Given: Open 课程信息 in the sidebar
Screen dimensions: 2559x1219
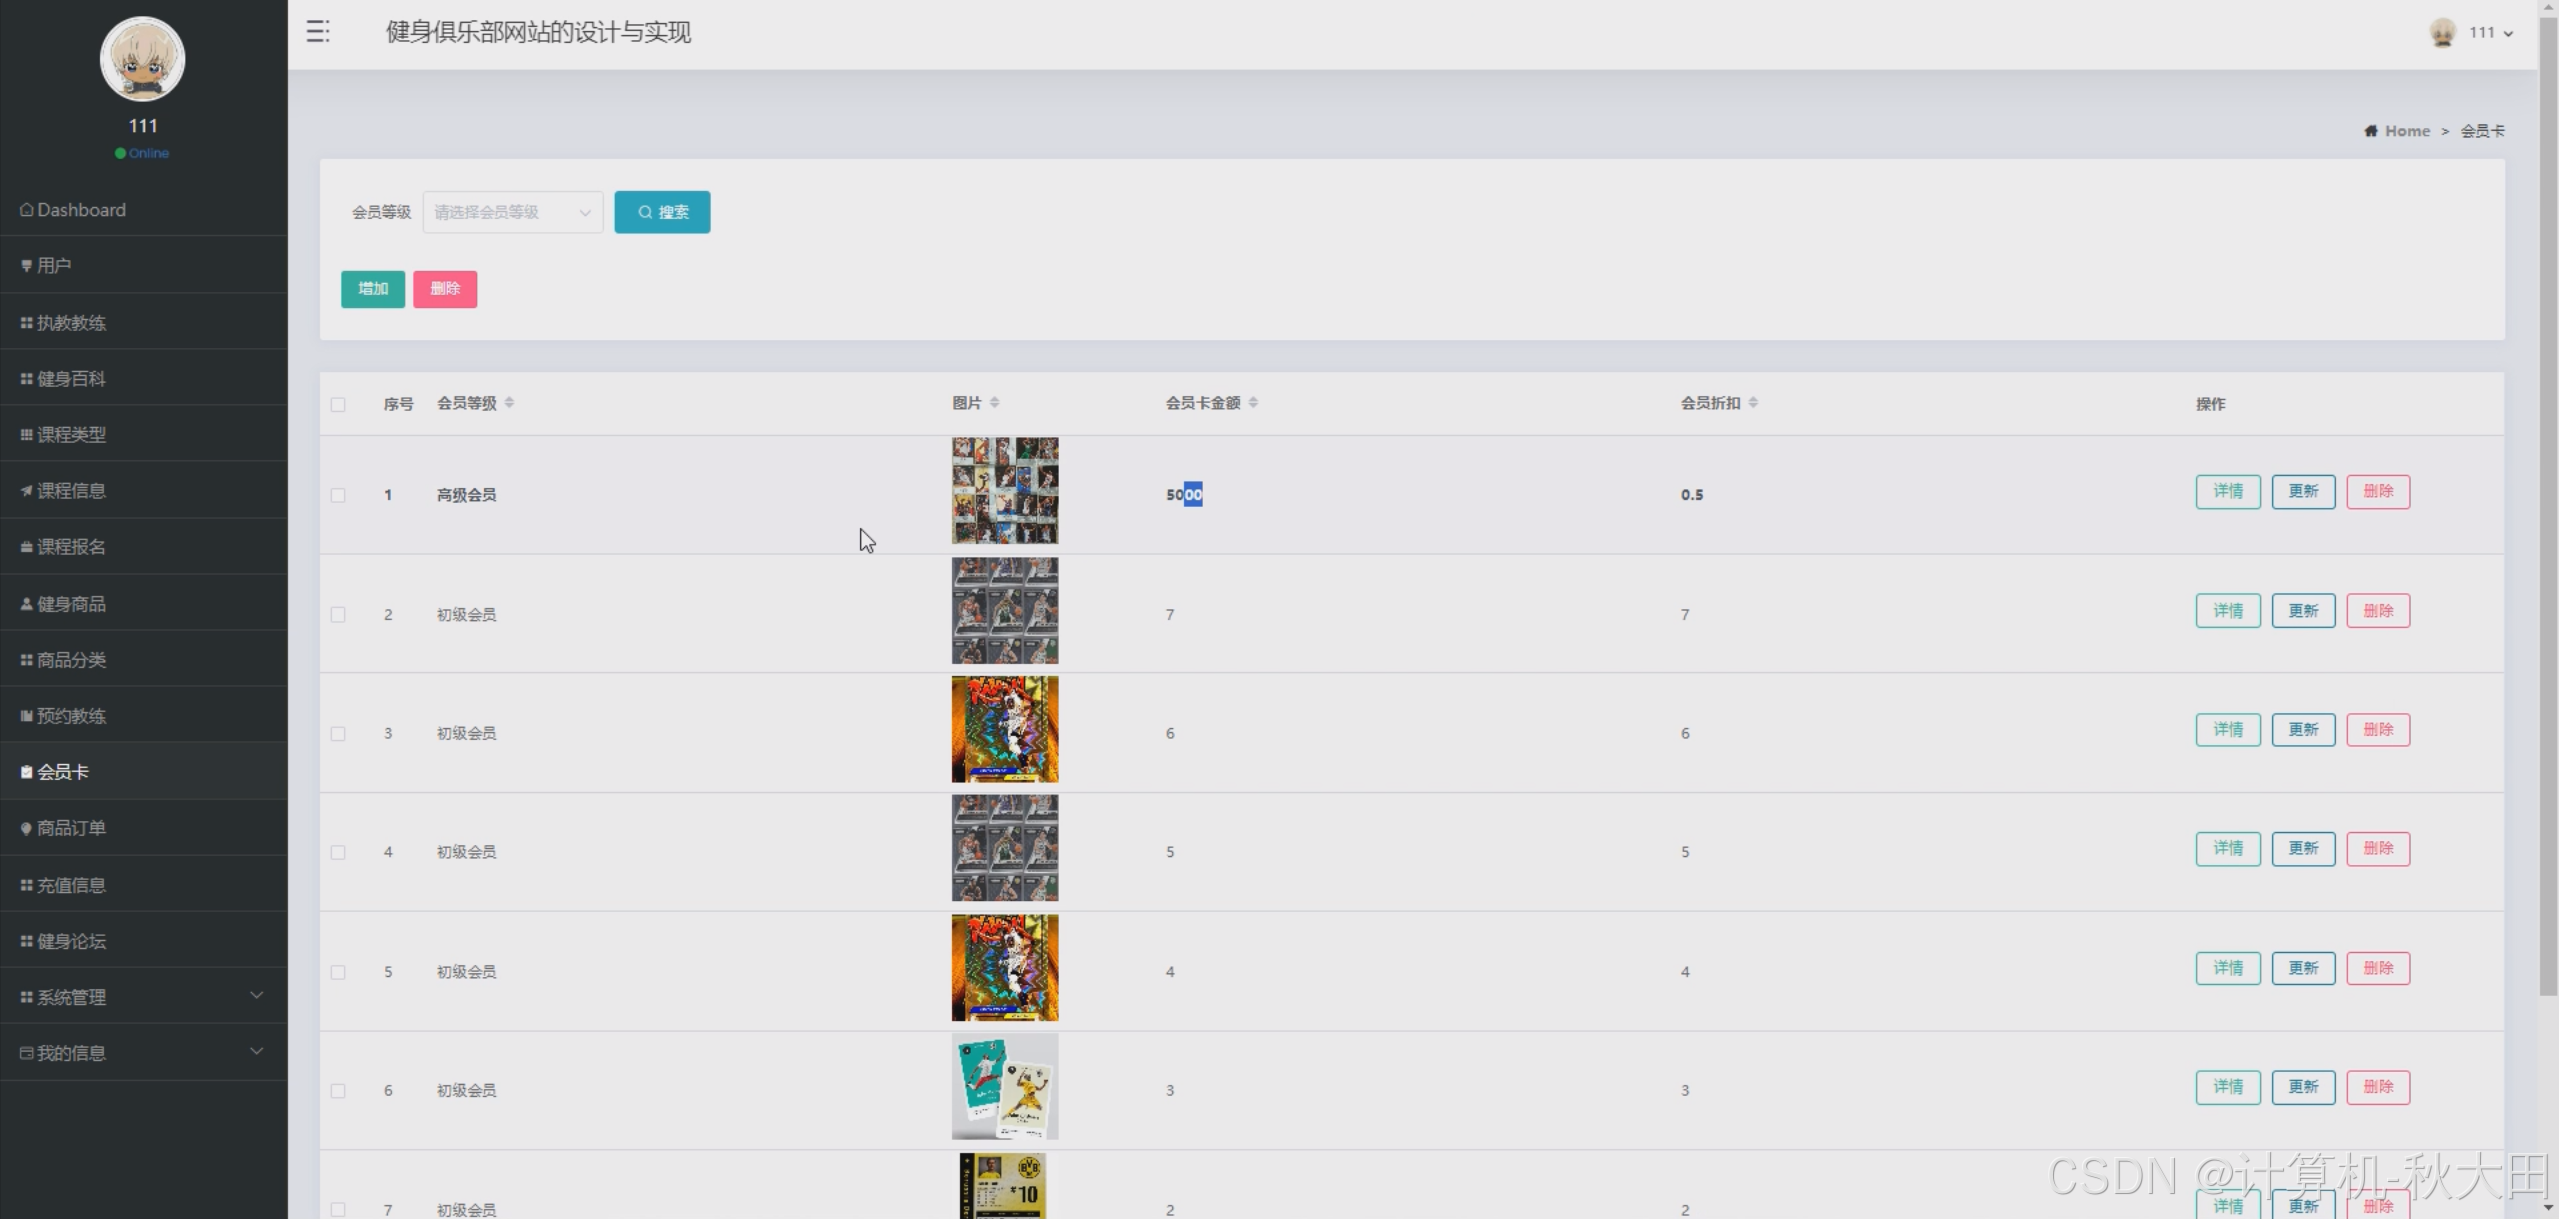Looking at the screenshot, I should pyautogui.click(x=71, y=491).
